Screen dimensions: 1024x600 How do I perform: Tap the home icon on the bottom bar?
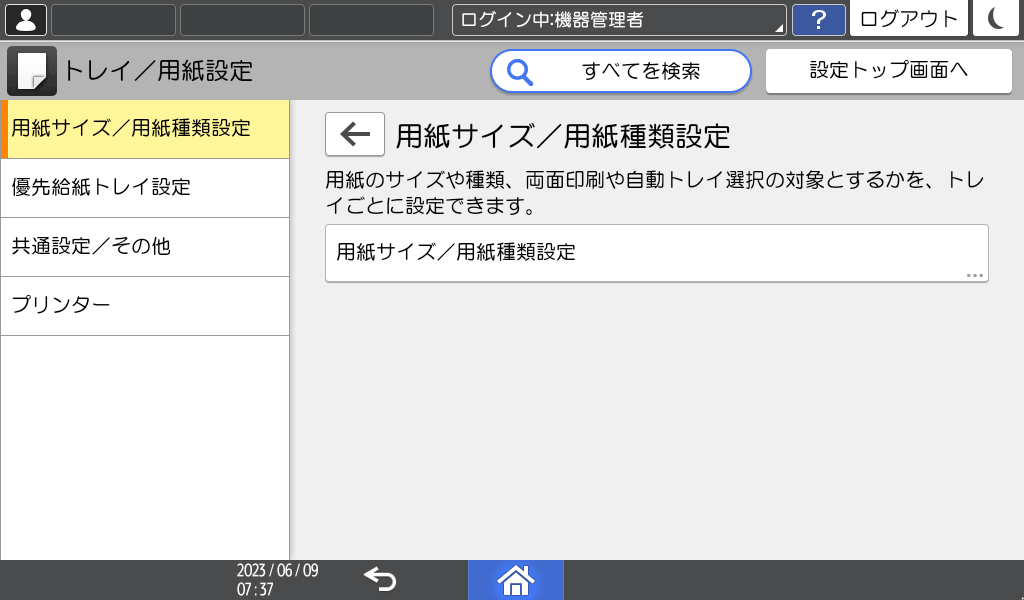point(516,579)
